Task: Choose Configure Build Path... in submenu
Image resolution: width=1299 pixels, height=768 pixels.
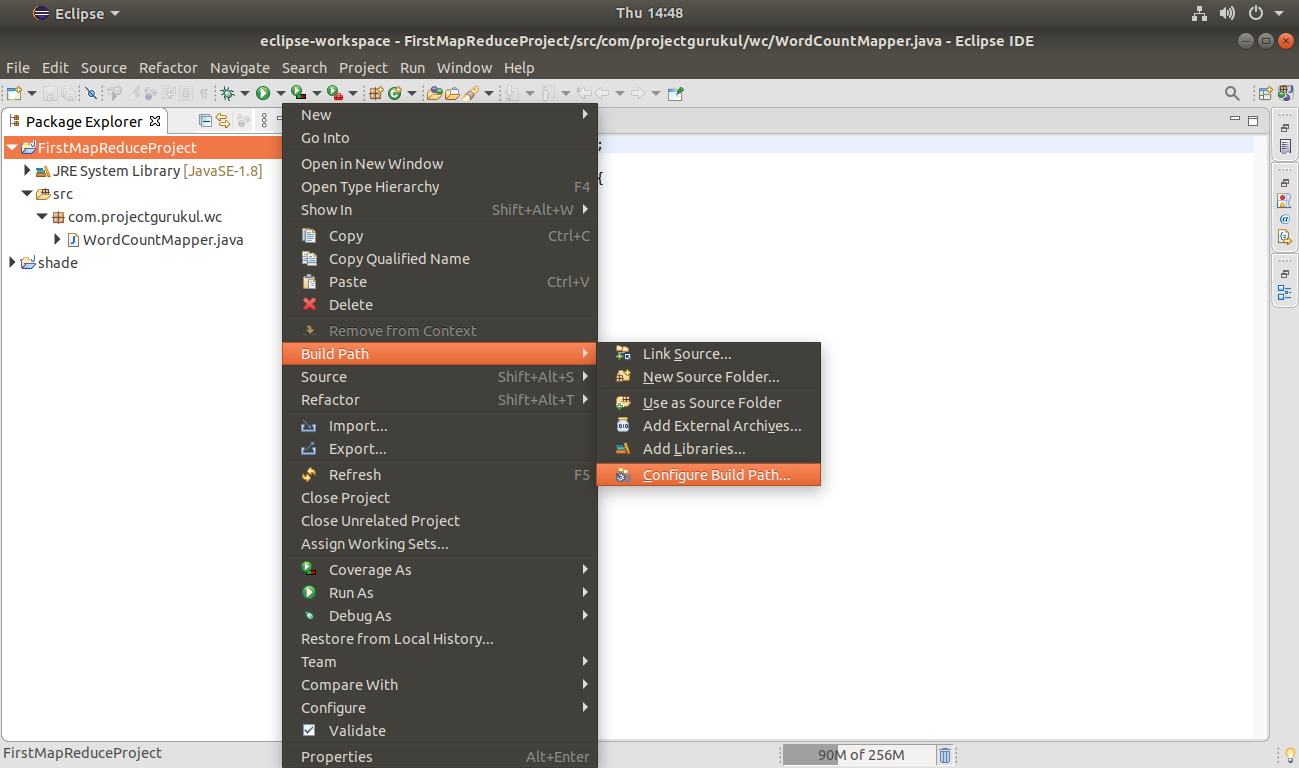Action: tap(708, 475)
